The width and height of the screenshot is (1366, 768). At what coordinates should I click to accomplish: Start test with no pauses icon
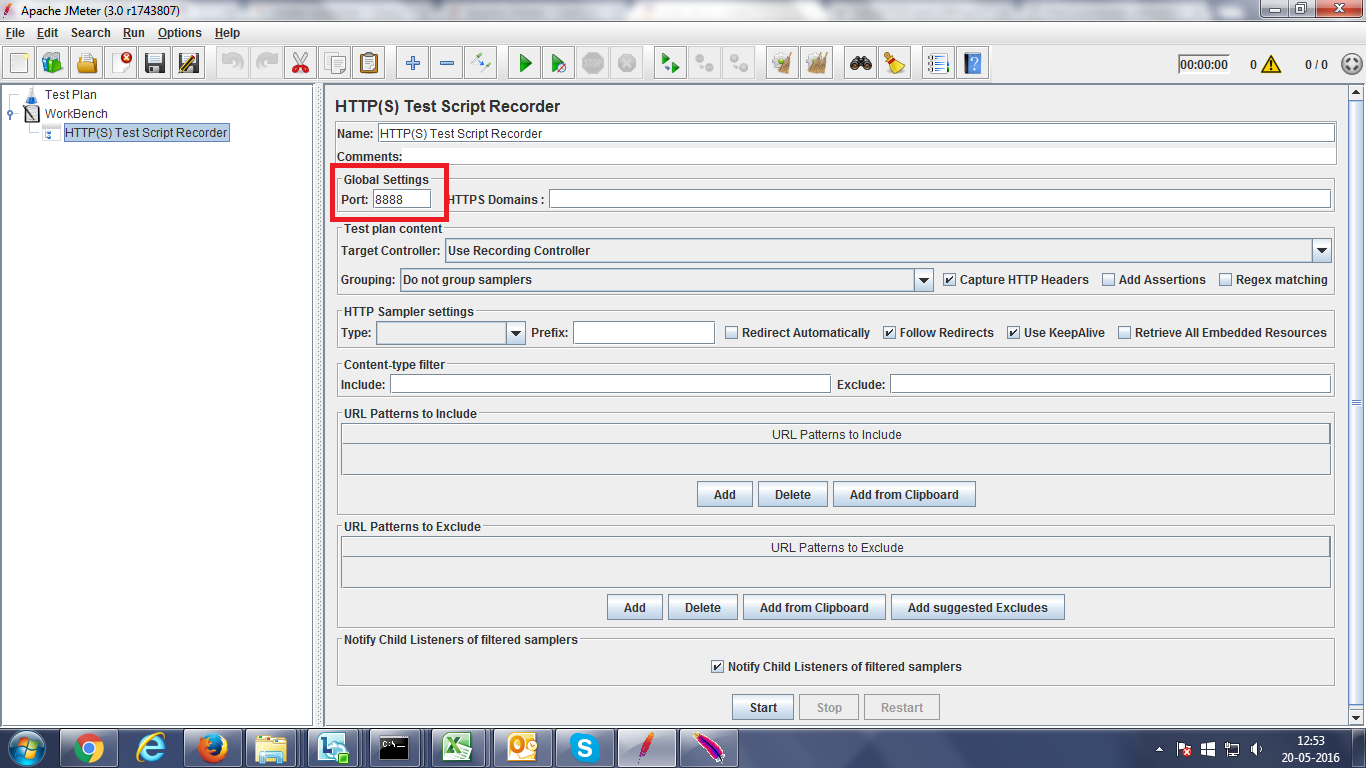(558, 64)
